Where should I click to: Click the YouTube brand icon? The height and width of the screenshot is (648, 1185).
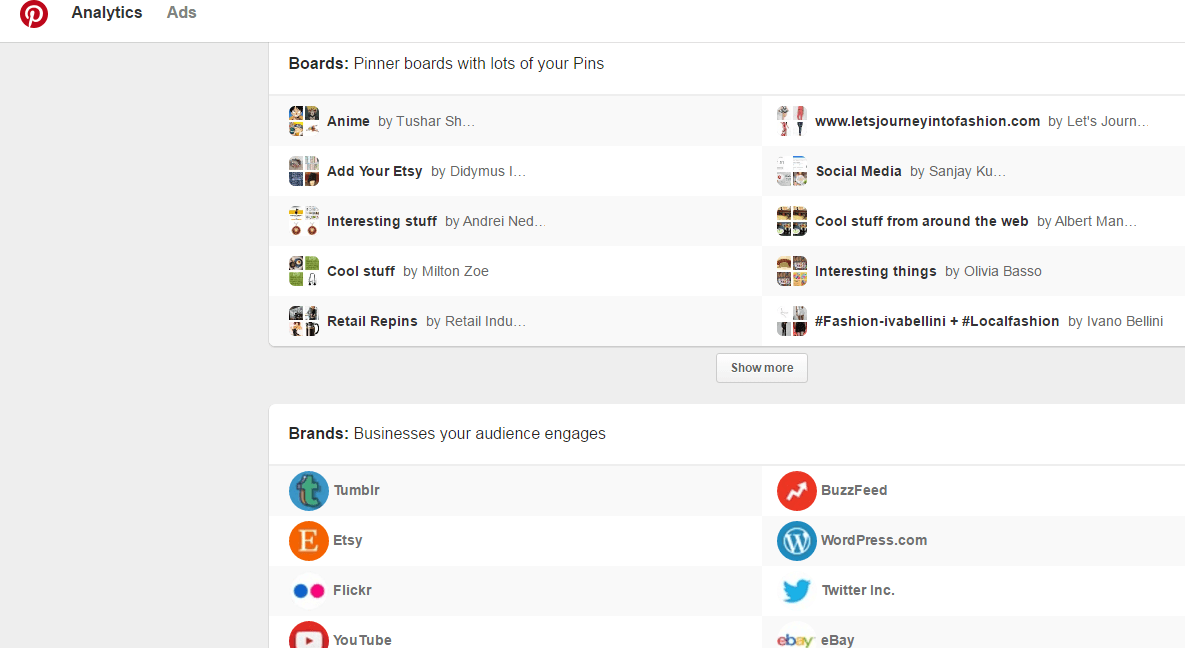tap(309, 637)
